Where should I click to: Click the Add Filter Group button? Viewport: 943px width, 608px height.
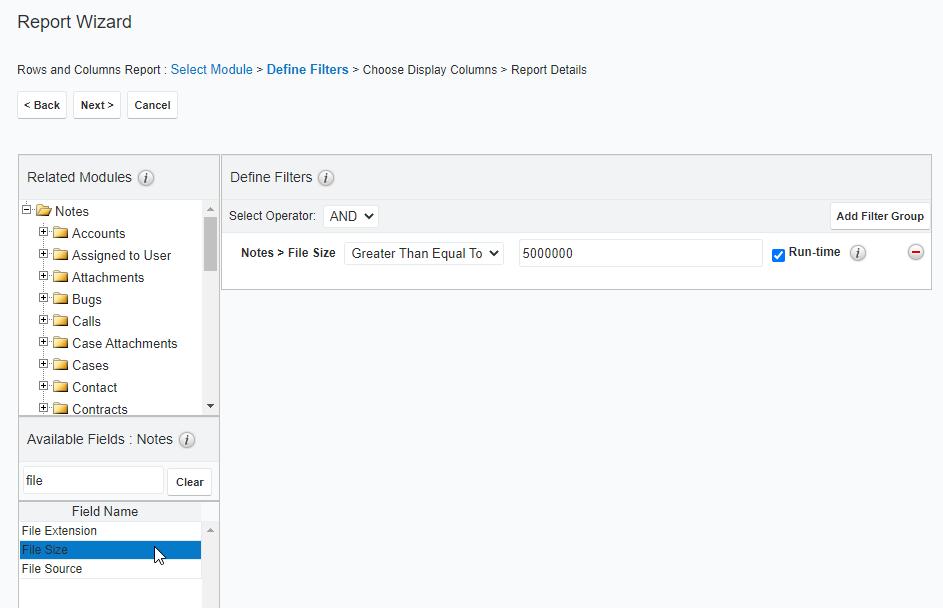(x=879, y=216)
